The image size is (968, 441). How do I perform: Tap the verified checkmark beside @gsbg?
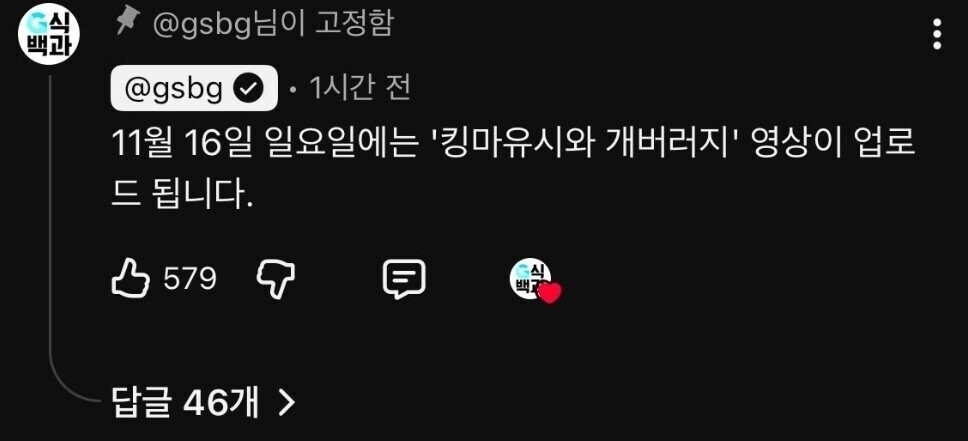(x=248, y=90)
